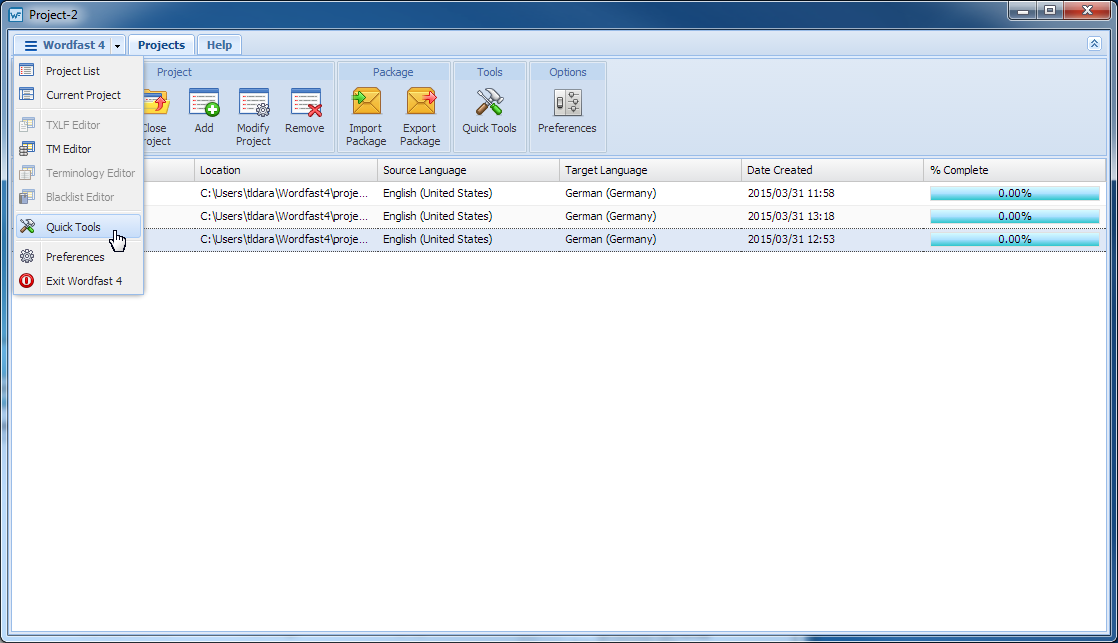Image resolution: width=1118 pixels, height=643 pixels.
Task: Click the Project List icon in the menu
Action: coord(26,70)
